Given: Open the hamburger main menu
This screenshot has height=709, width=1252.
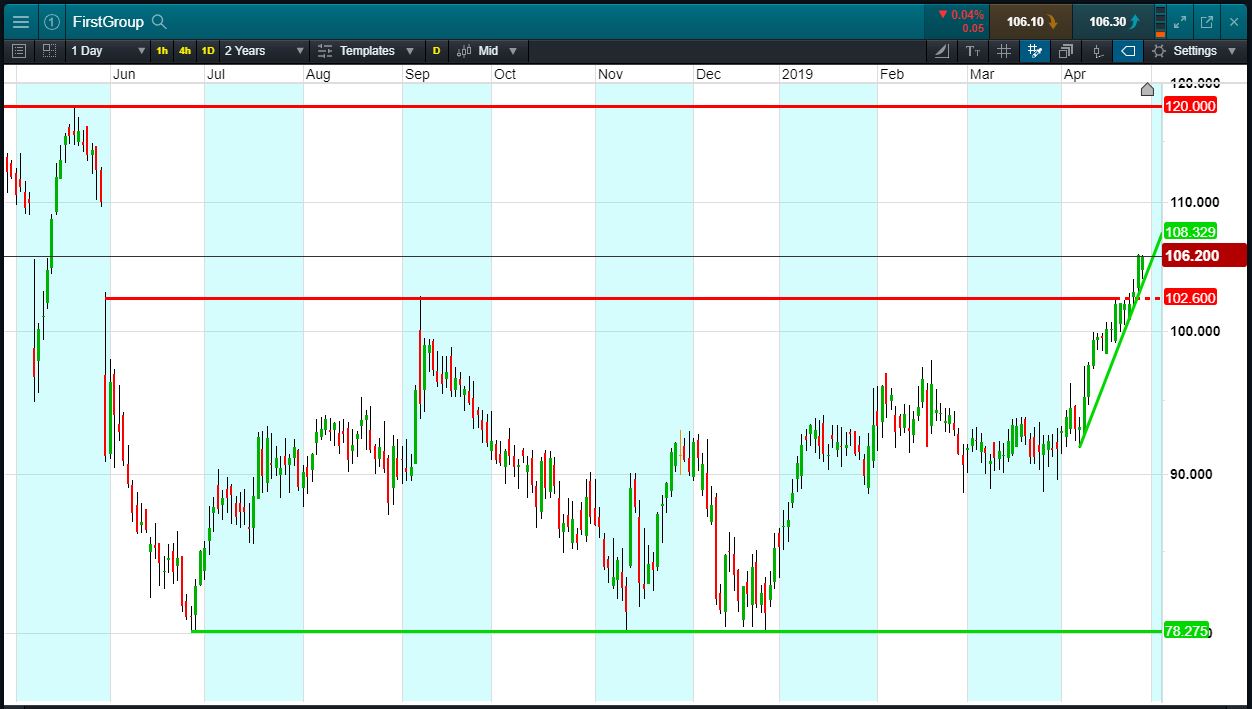Looking at the screenshot, I should 21,21.
